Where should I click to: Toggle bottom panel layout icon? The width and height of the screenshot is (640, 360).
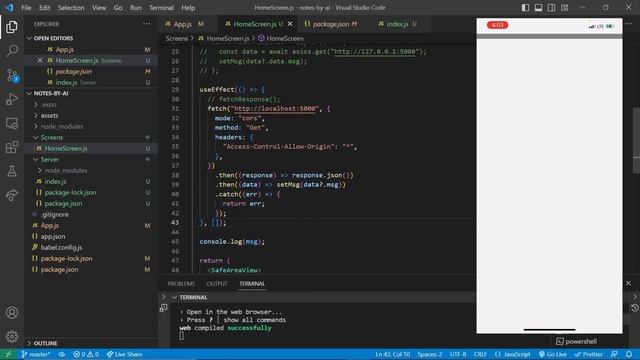click(x=538, y=7)
